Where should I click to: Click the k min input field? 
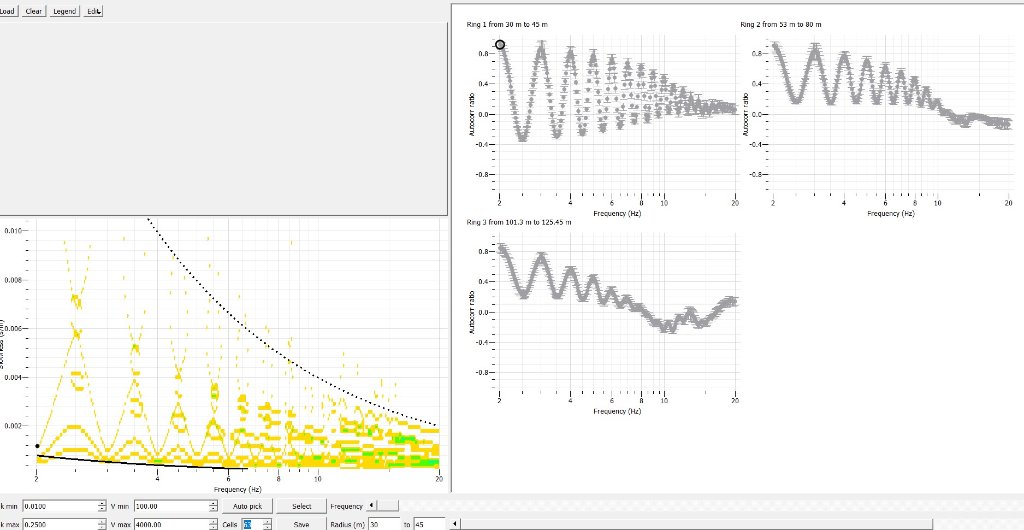pos(58,507)
